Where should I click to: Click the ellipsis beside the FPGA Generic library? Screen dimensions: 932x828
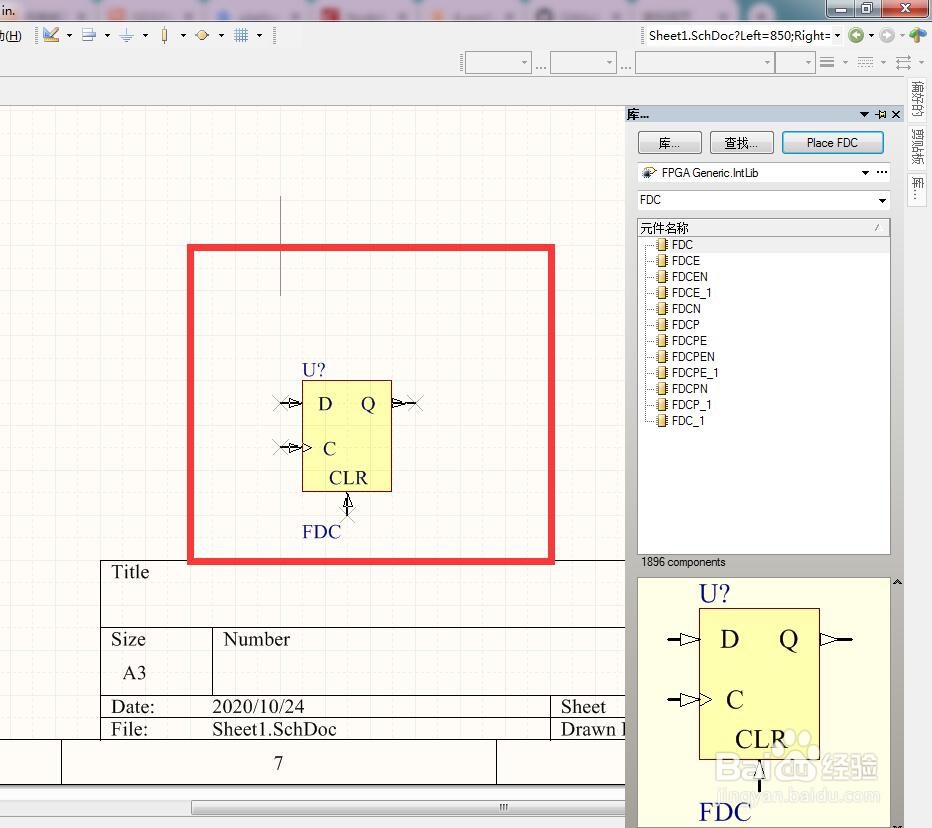click(x=882, y=172)
